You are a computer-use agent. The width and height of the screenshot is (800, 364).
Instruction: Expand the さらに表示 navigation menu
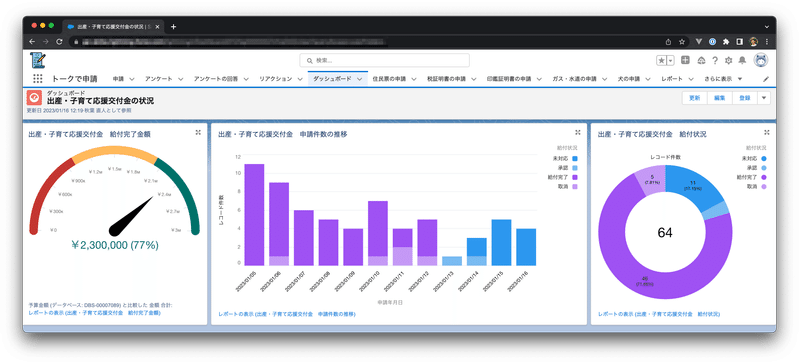723,79
